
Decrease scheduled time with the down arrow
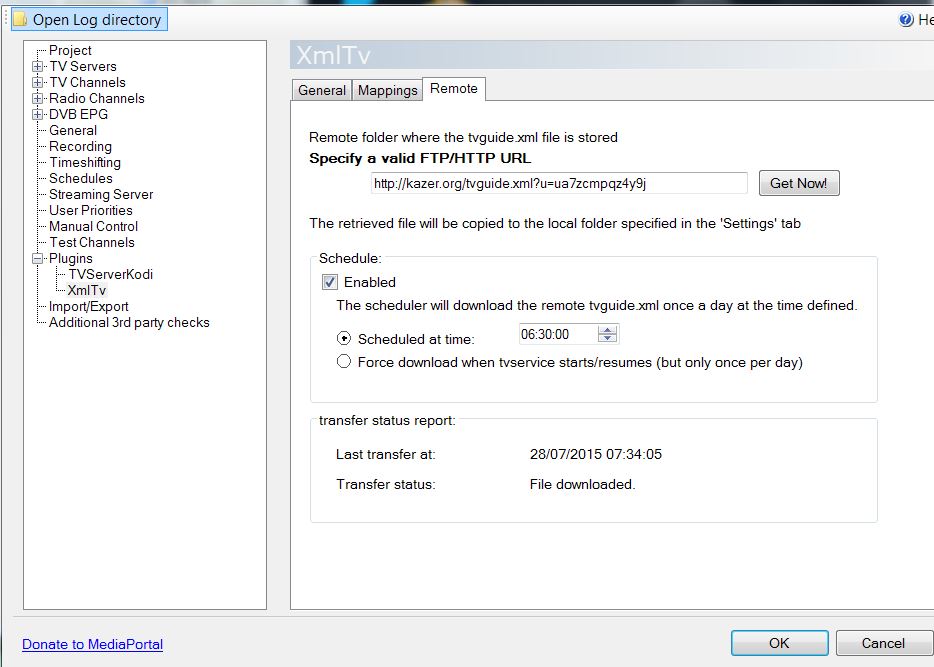pyautogui.click(x=609, y=339)
